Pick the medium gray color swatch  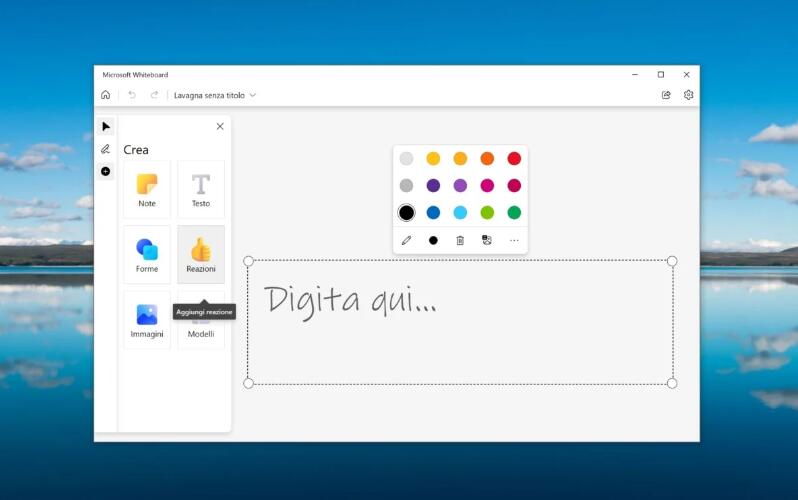pos(406,185)
